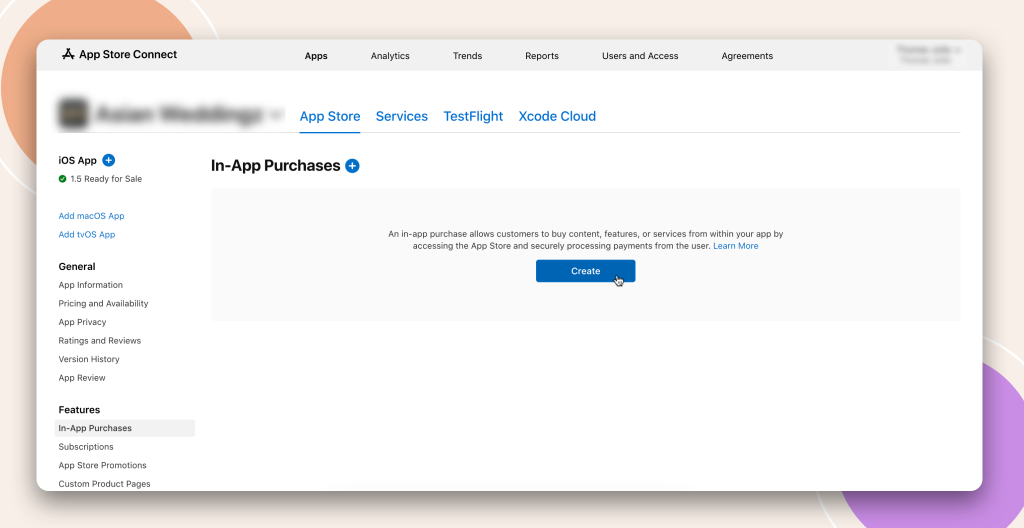This screenshot has width=1024, height=528.
Task: Click the iOS App heading text
Action: [78, 161]
